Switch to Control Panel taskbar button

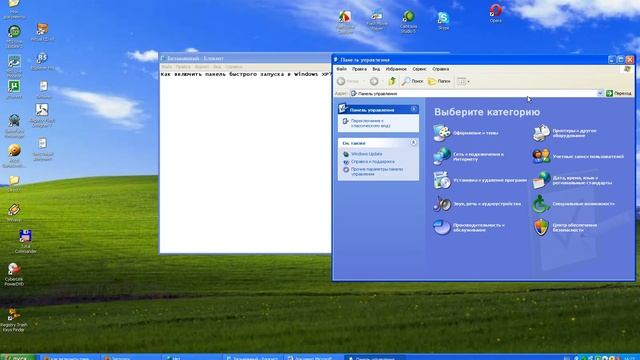click(x=373, y=358)
